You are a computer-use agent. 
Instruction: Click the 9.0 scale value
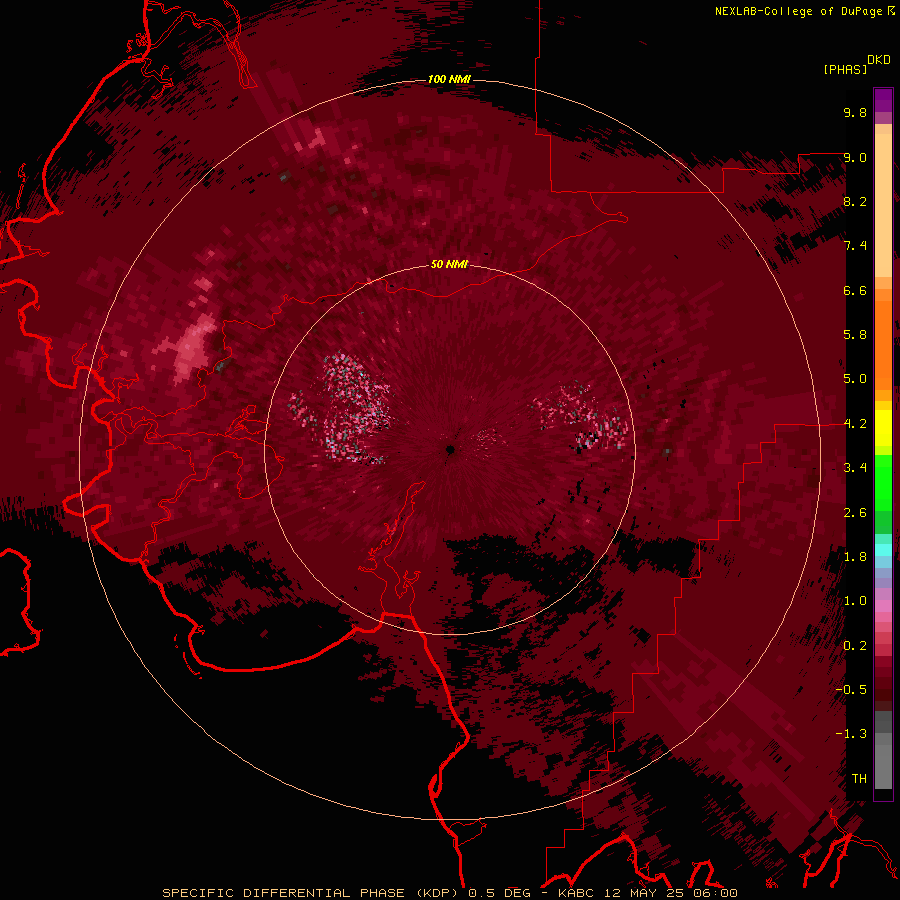pos(855,157)
